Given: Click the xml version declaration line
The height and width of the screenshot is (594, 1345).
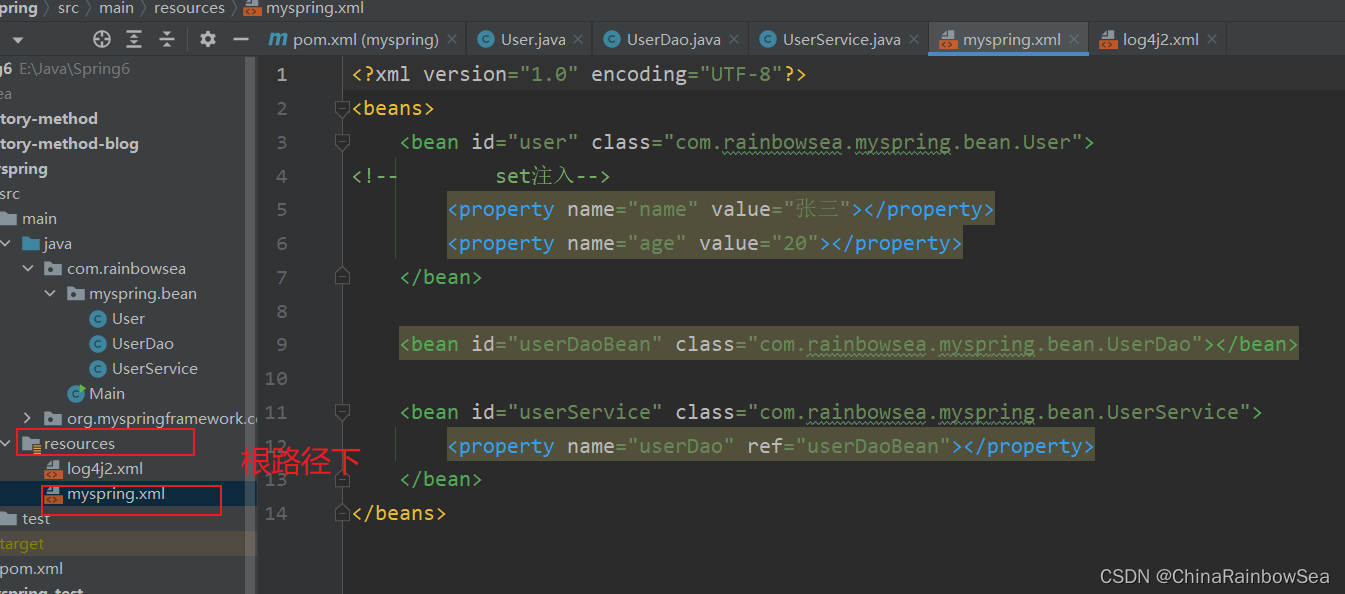Looking at the screenshot, I should [x=579, y=75].
